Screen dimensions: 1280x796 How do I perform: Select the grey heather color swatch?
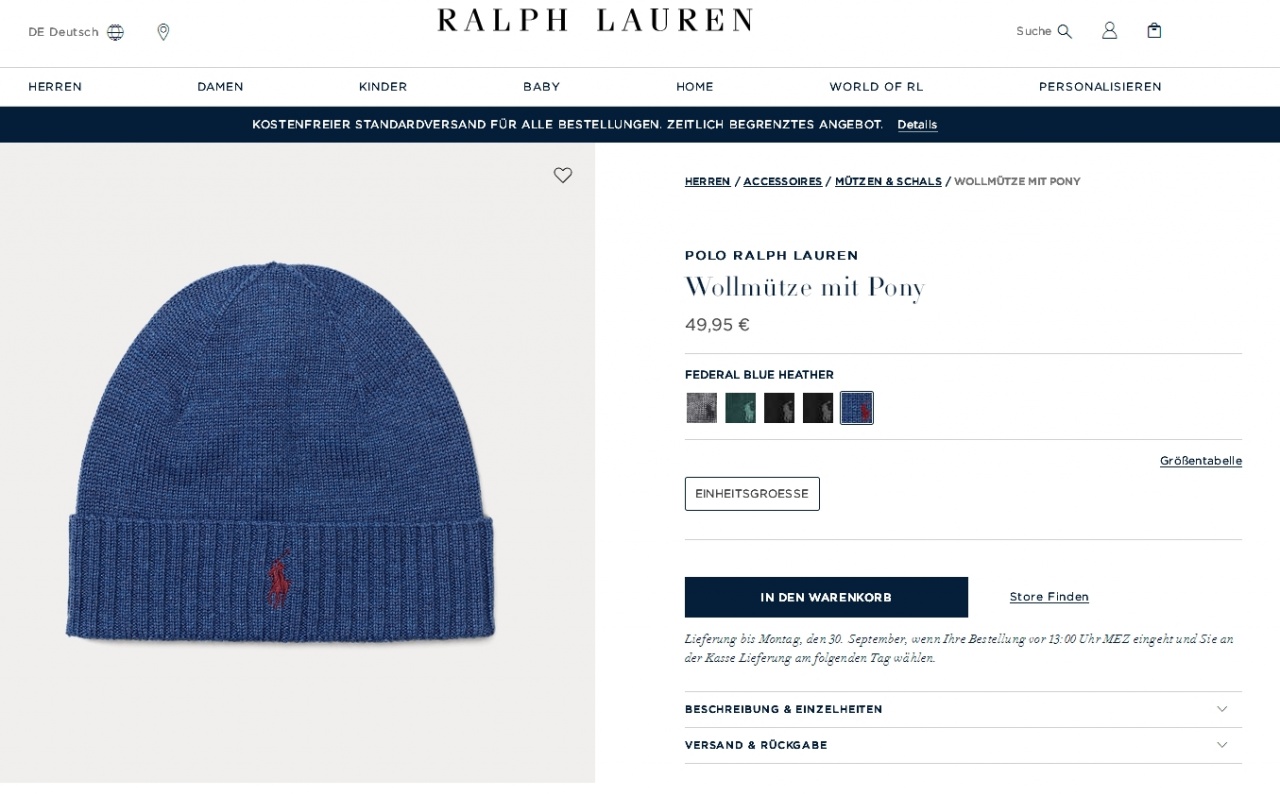(x=702, y=408)
